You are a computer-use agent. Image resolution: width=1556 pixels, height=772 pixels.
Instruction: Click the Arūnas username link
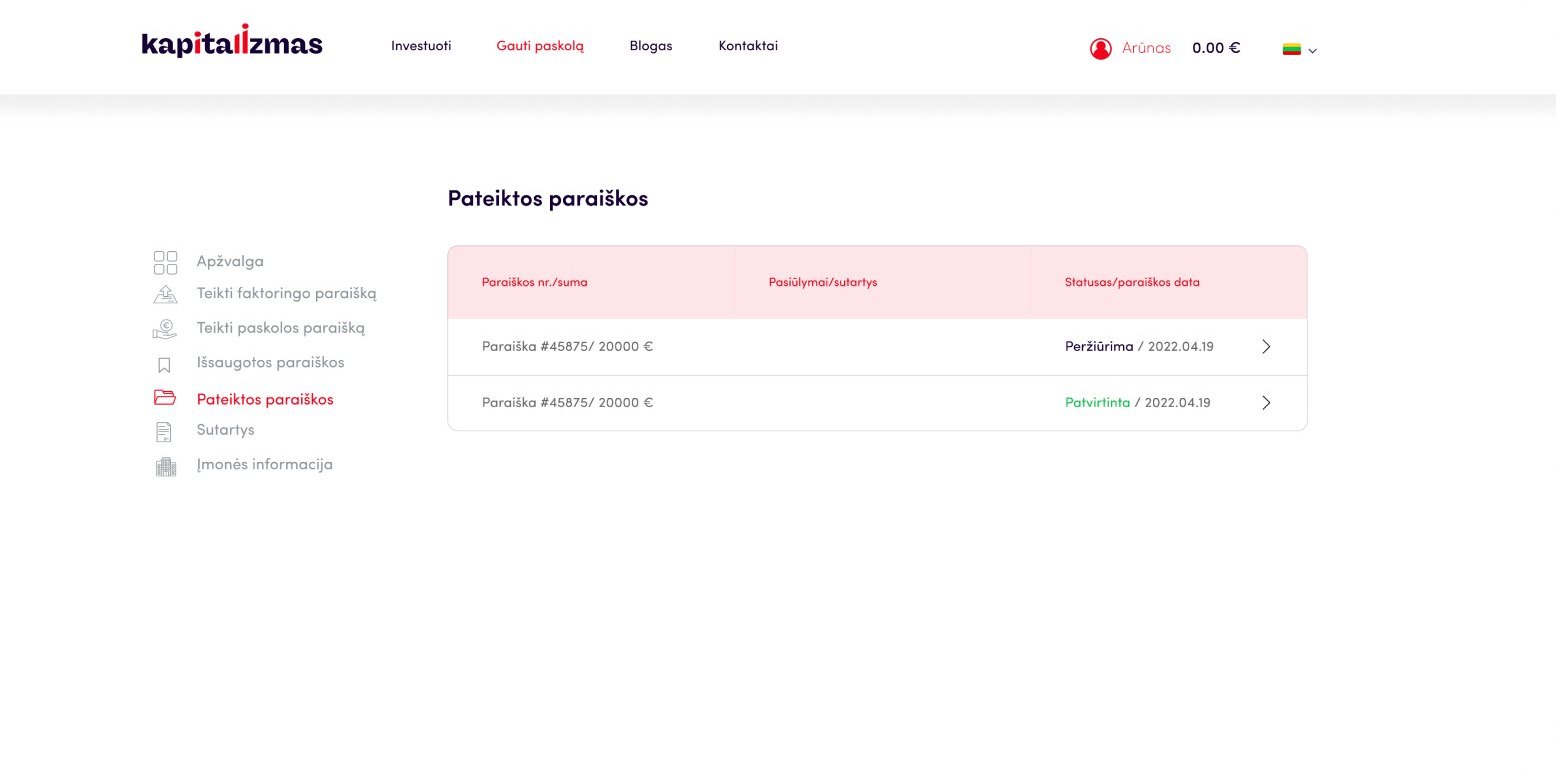pos(1146,48)
